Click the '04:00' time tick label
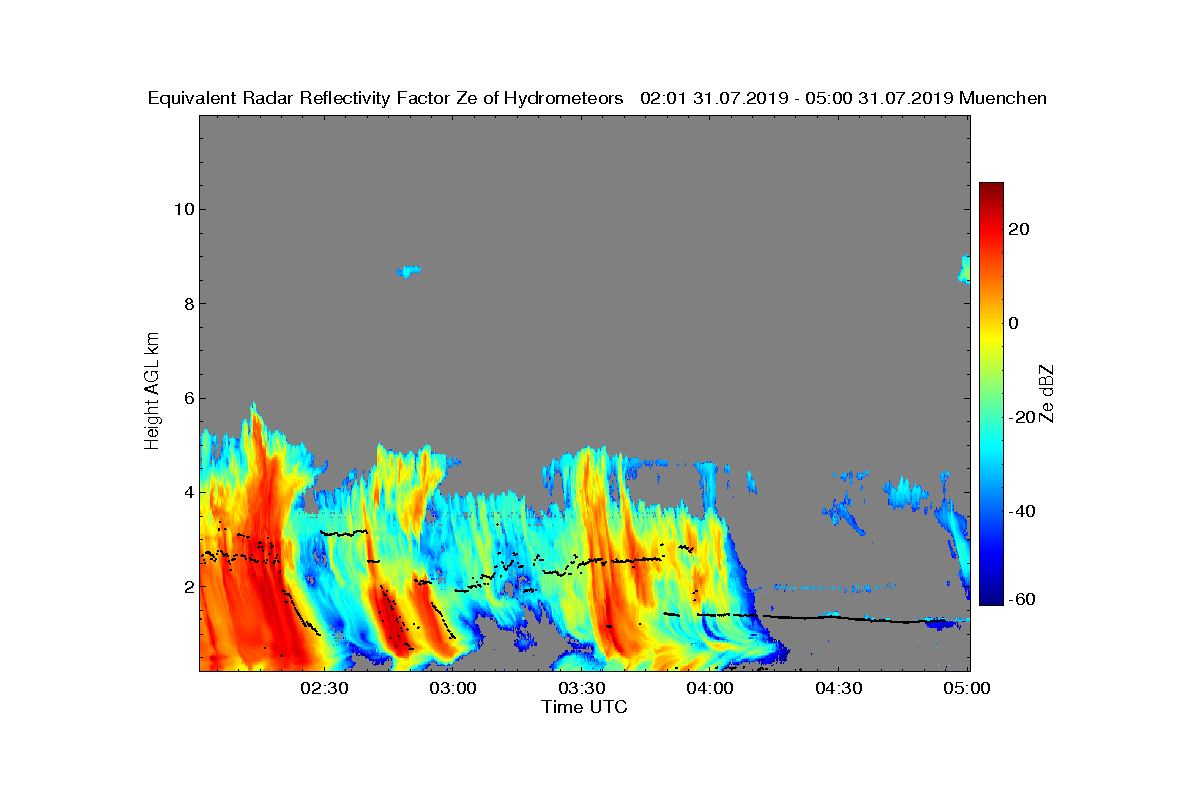The width and height of the screenshot is (1200, 800). [711, 688]
